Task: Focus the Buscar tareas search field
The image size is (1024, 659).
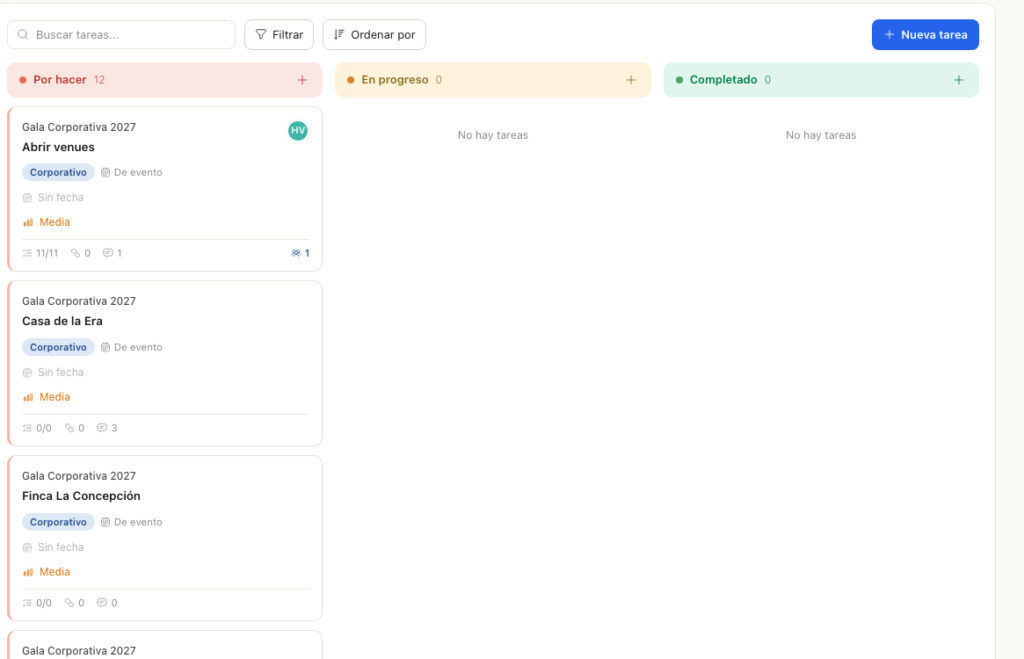Action: [x=121, y=35]
